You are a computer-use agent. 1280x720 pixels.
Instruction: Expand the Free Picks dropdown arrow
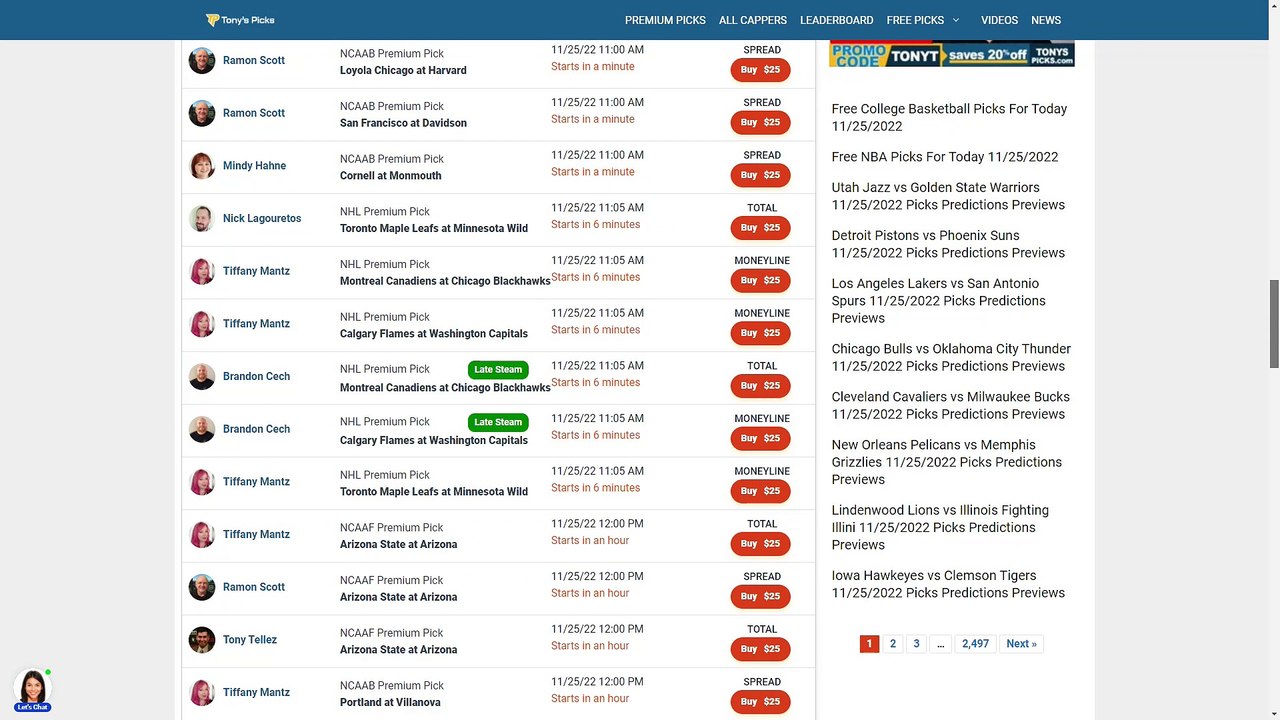pos(955,20)
